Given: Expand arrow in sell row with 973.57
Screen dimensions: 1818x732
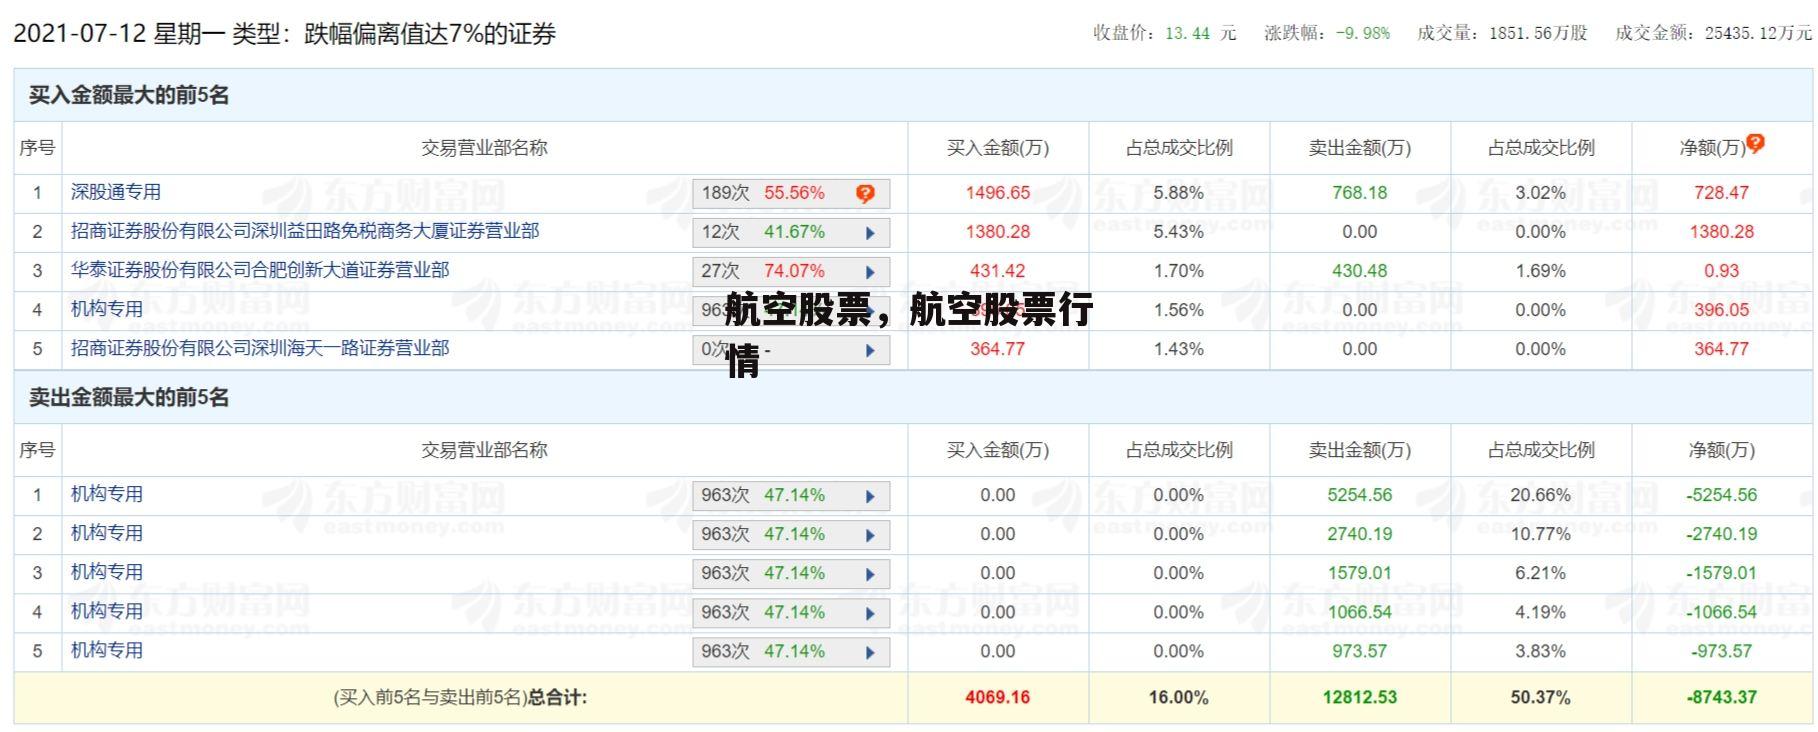Looking at the screenshot, I should pos(870,652).
